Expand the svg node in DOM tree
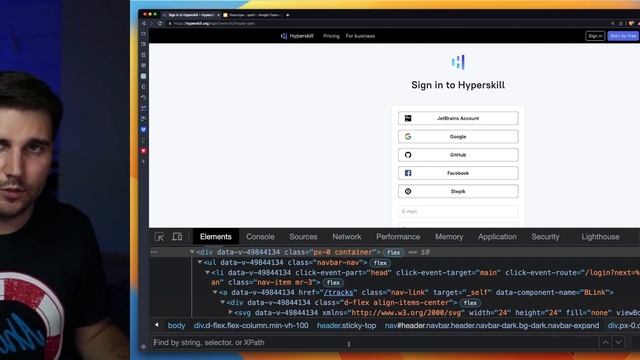This screenshot has height=360, width=640. click(230, 312)
